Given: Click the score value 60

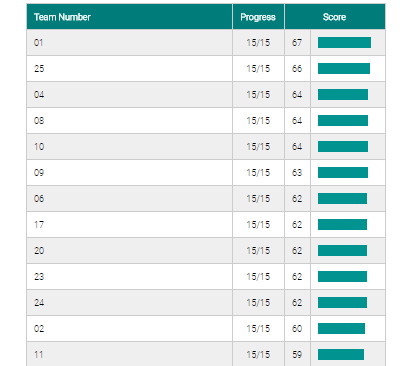Looking at the screenshot, I should pos(297,328).
